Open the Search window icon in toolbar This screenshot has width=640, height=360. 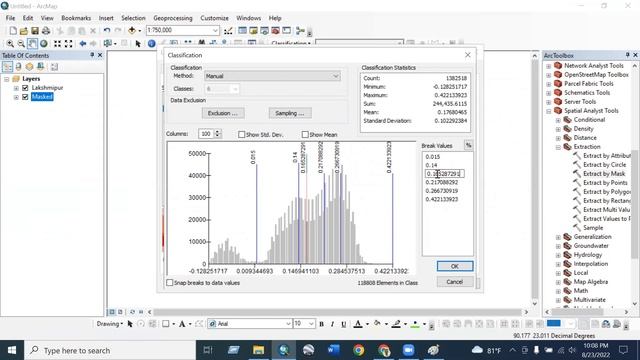click(x=264, y=31)
